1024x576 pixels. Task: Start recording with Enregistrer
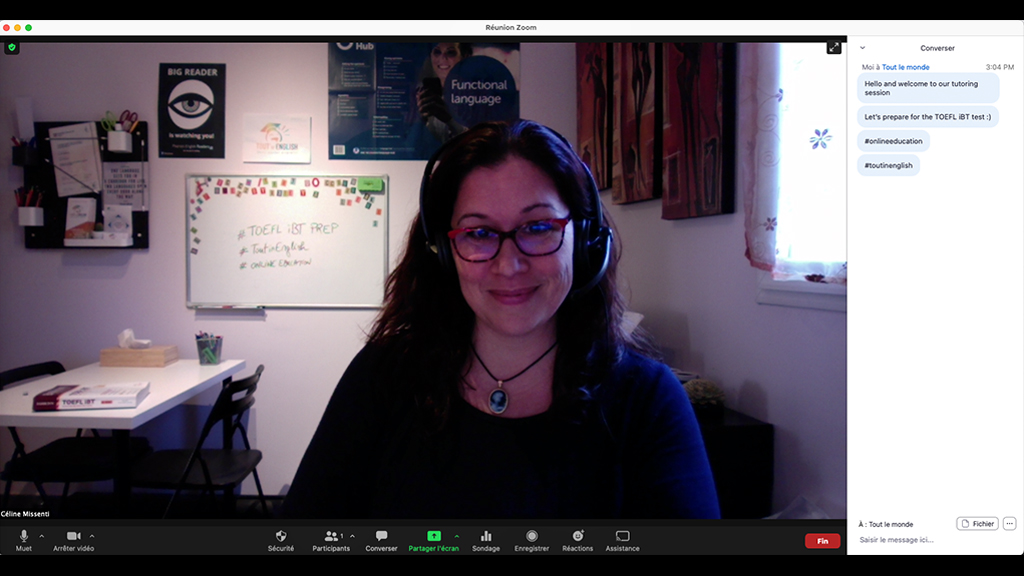coord(532,540)
